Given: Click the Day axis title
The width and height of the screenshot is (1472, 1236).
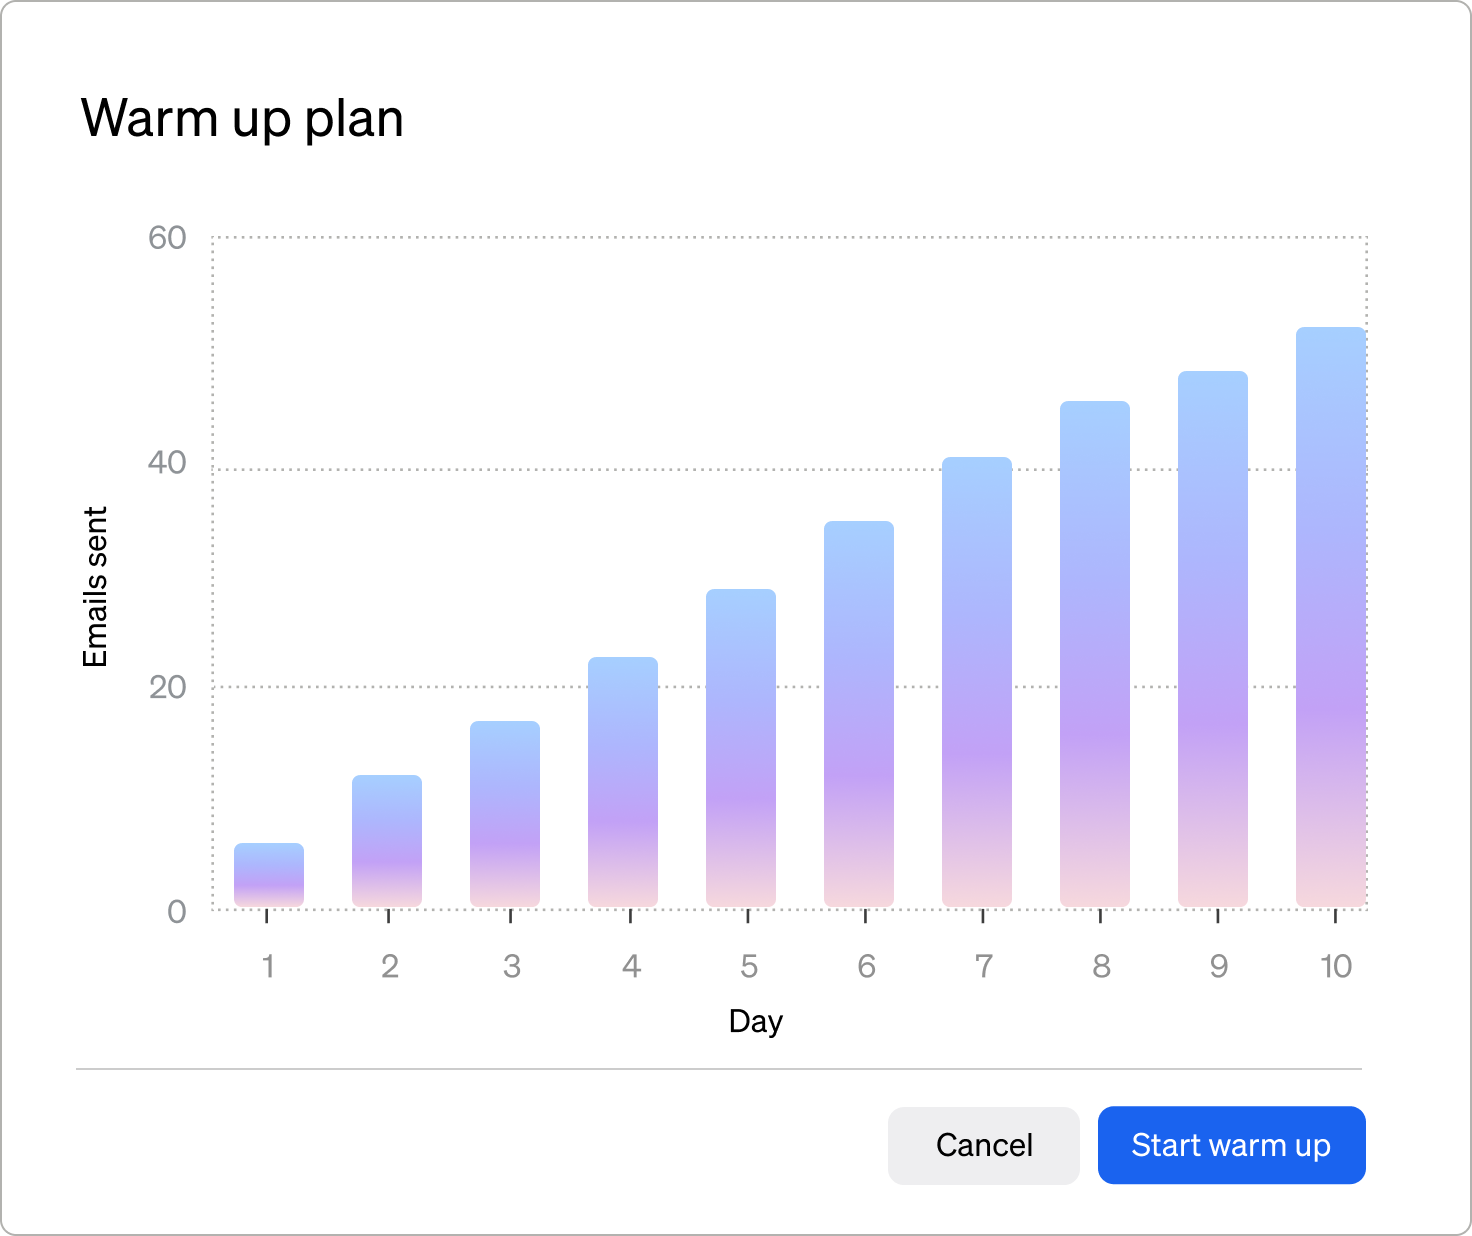Looking at the screenshot, I should [x=756, y=1022].
